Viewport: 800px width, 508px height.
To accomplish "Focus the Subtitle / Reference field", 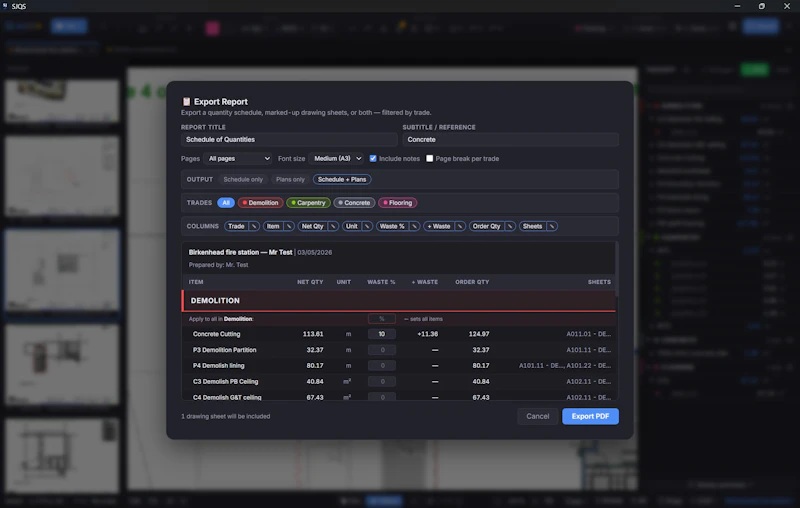I will pos(510,139).
